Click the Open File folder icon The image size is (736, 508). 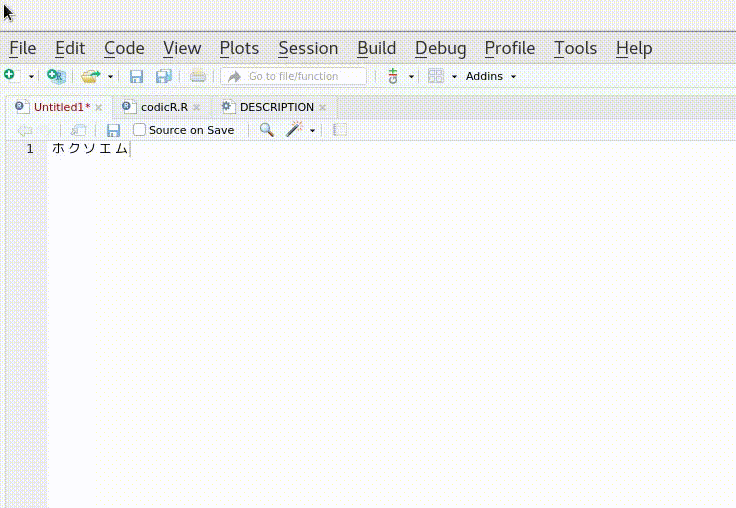point(91,76)
